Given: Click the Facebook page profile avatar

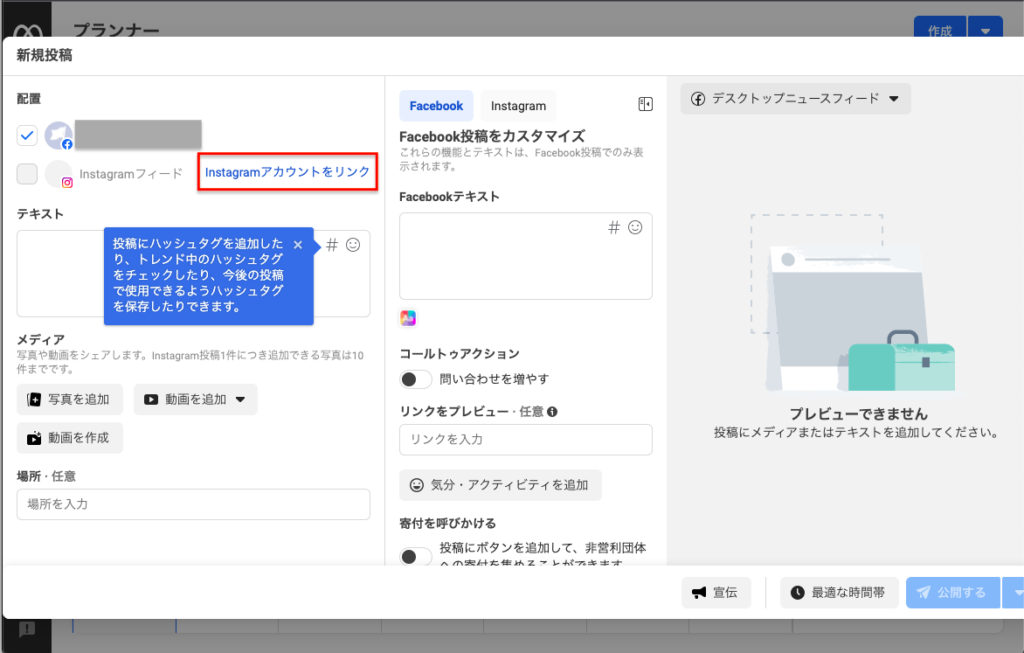Looking at the screenshot, I should tap(59, 135).
